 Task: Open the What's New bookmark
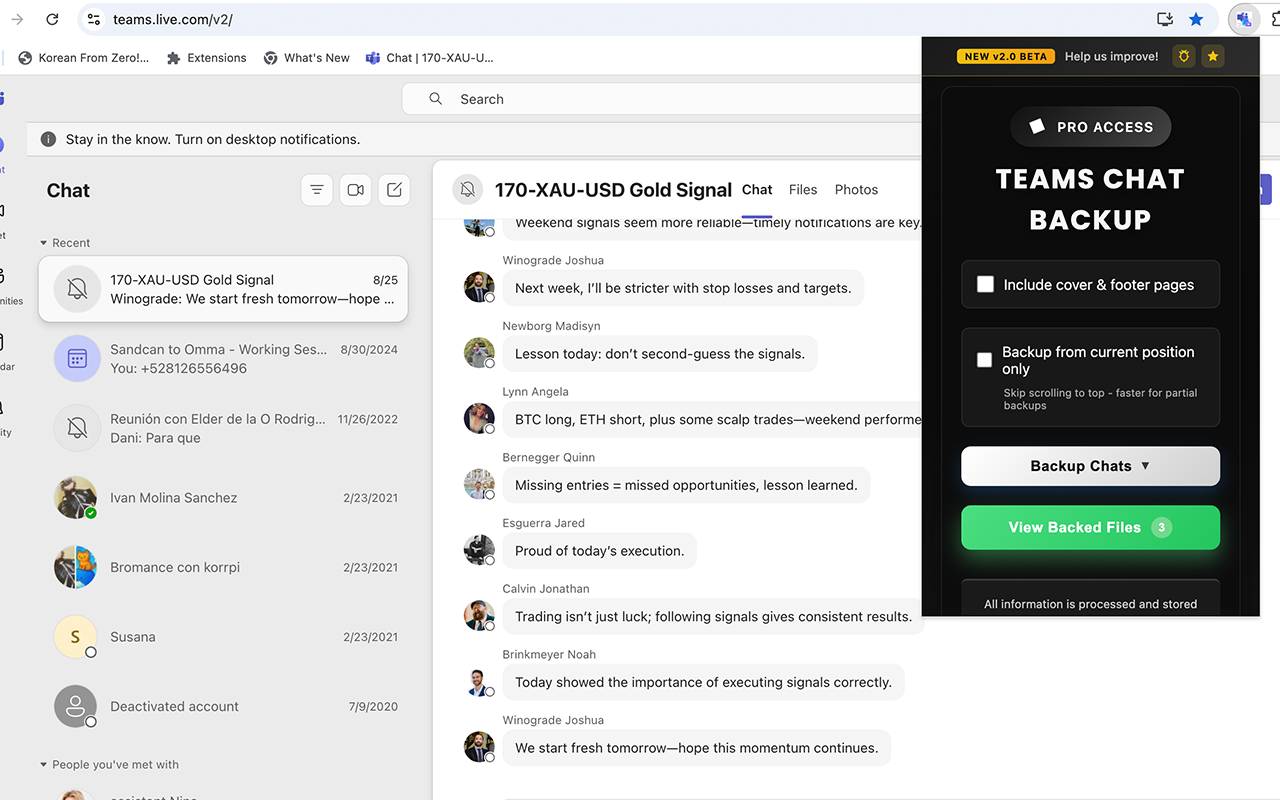tap(306, 58)
